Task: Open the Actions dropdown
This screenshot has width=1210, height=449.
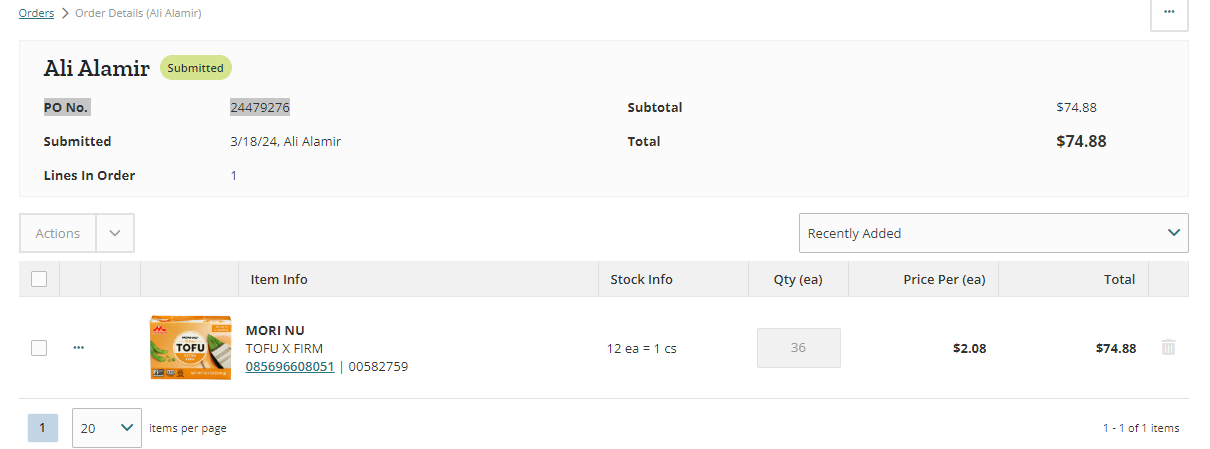Action: [58, 233]
